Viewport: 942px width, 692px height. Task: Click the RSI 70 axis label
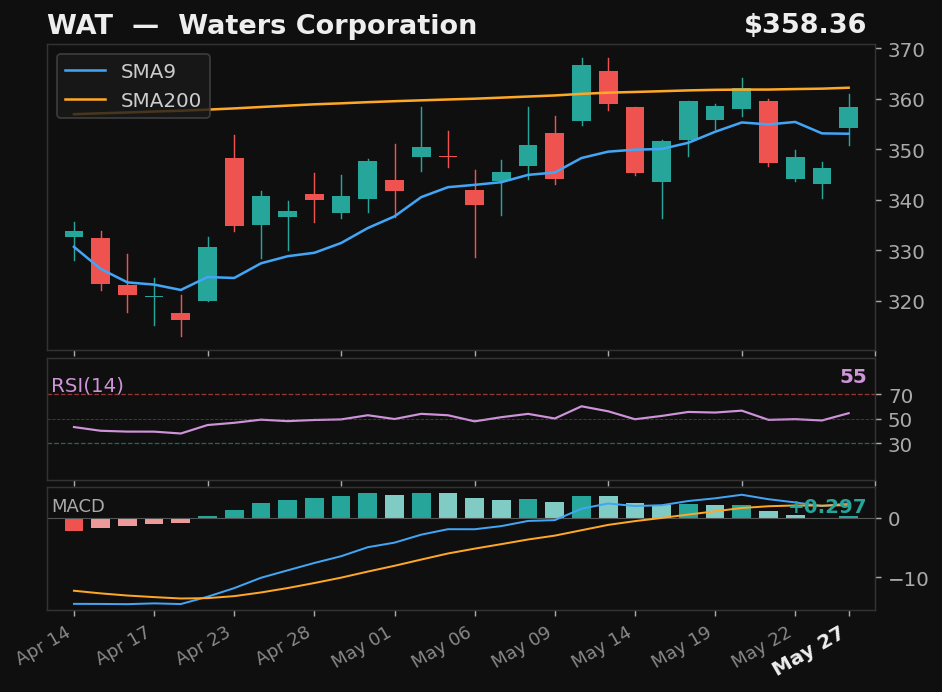click(901, 396)
